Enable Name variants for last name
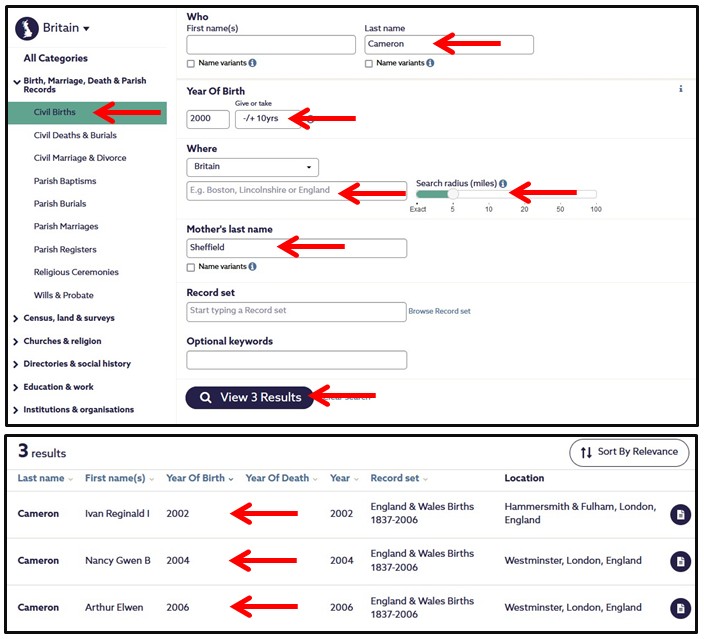This screenshot has height=639, width=704. [369, 63]
